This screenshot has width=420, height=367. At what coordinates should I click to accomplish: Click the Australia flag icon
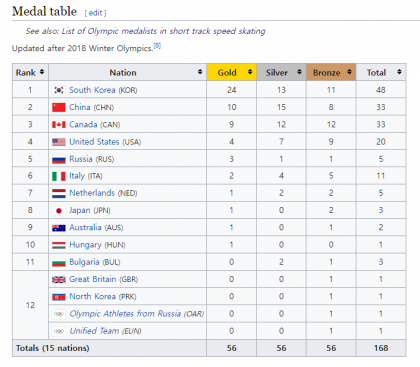click(59, 228)
